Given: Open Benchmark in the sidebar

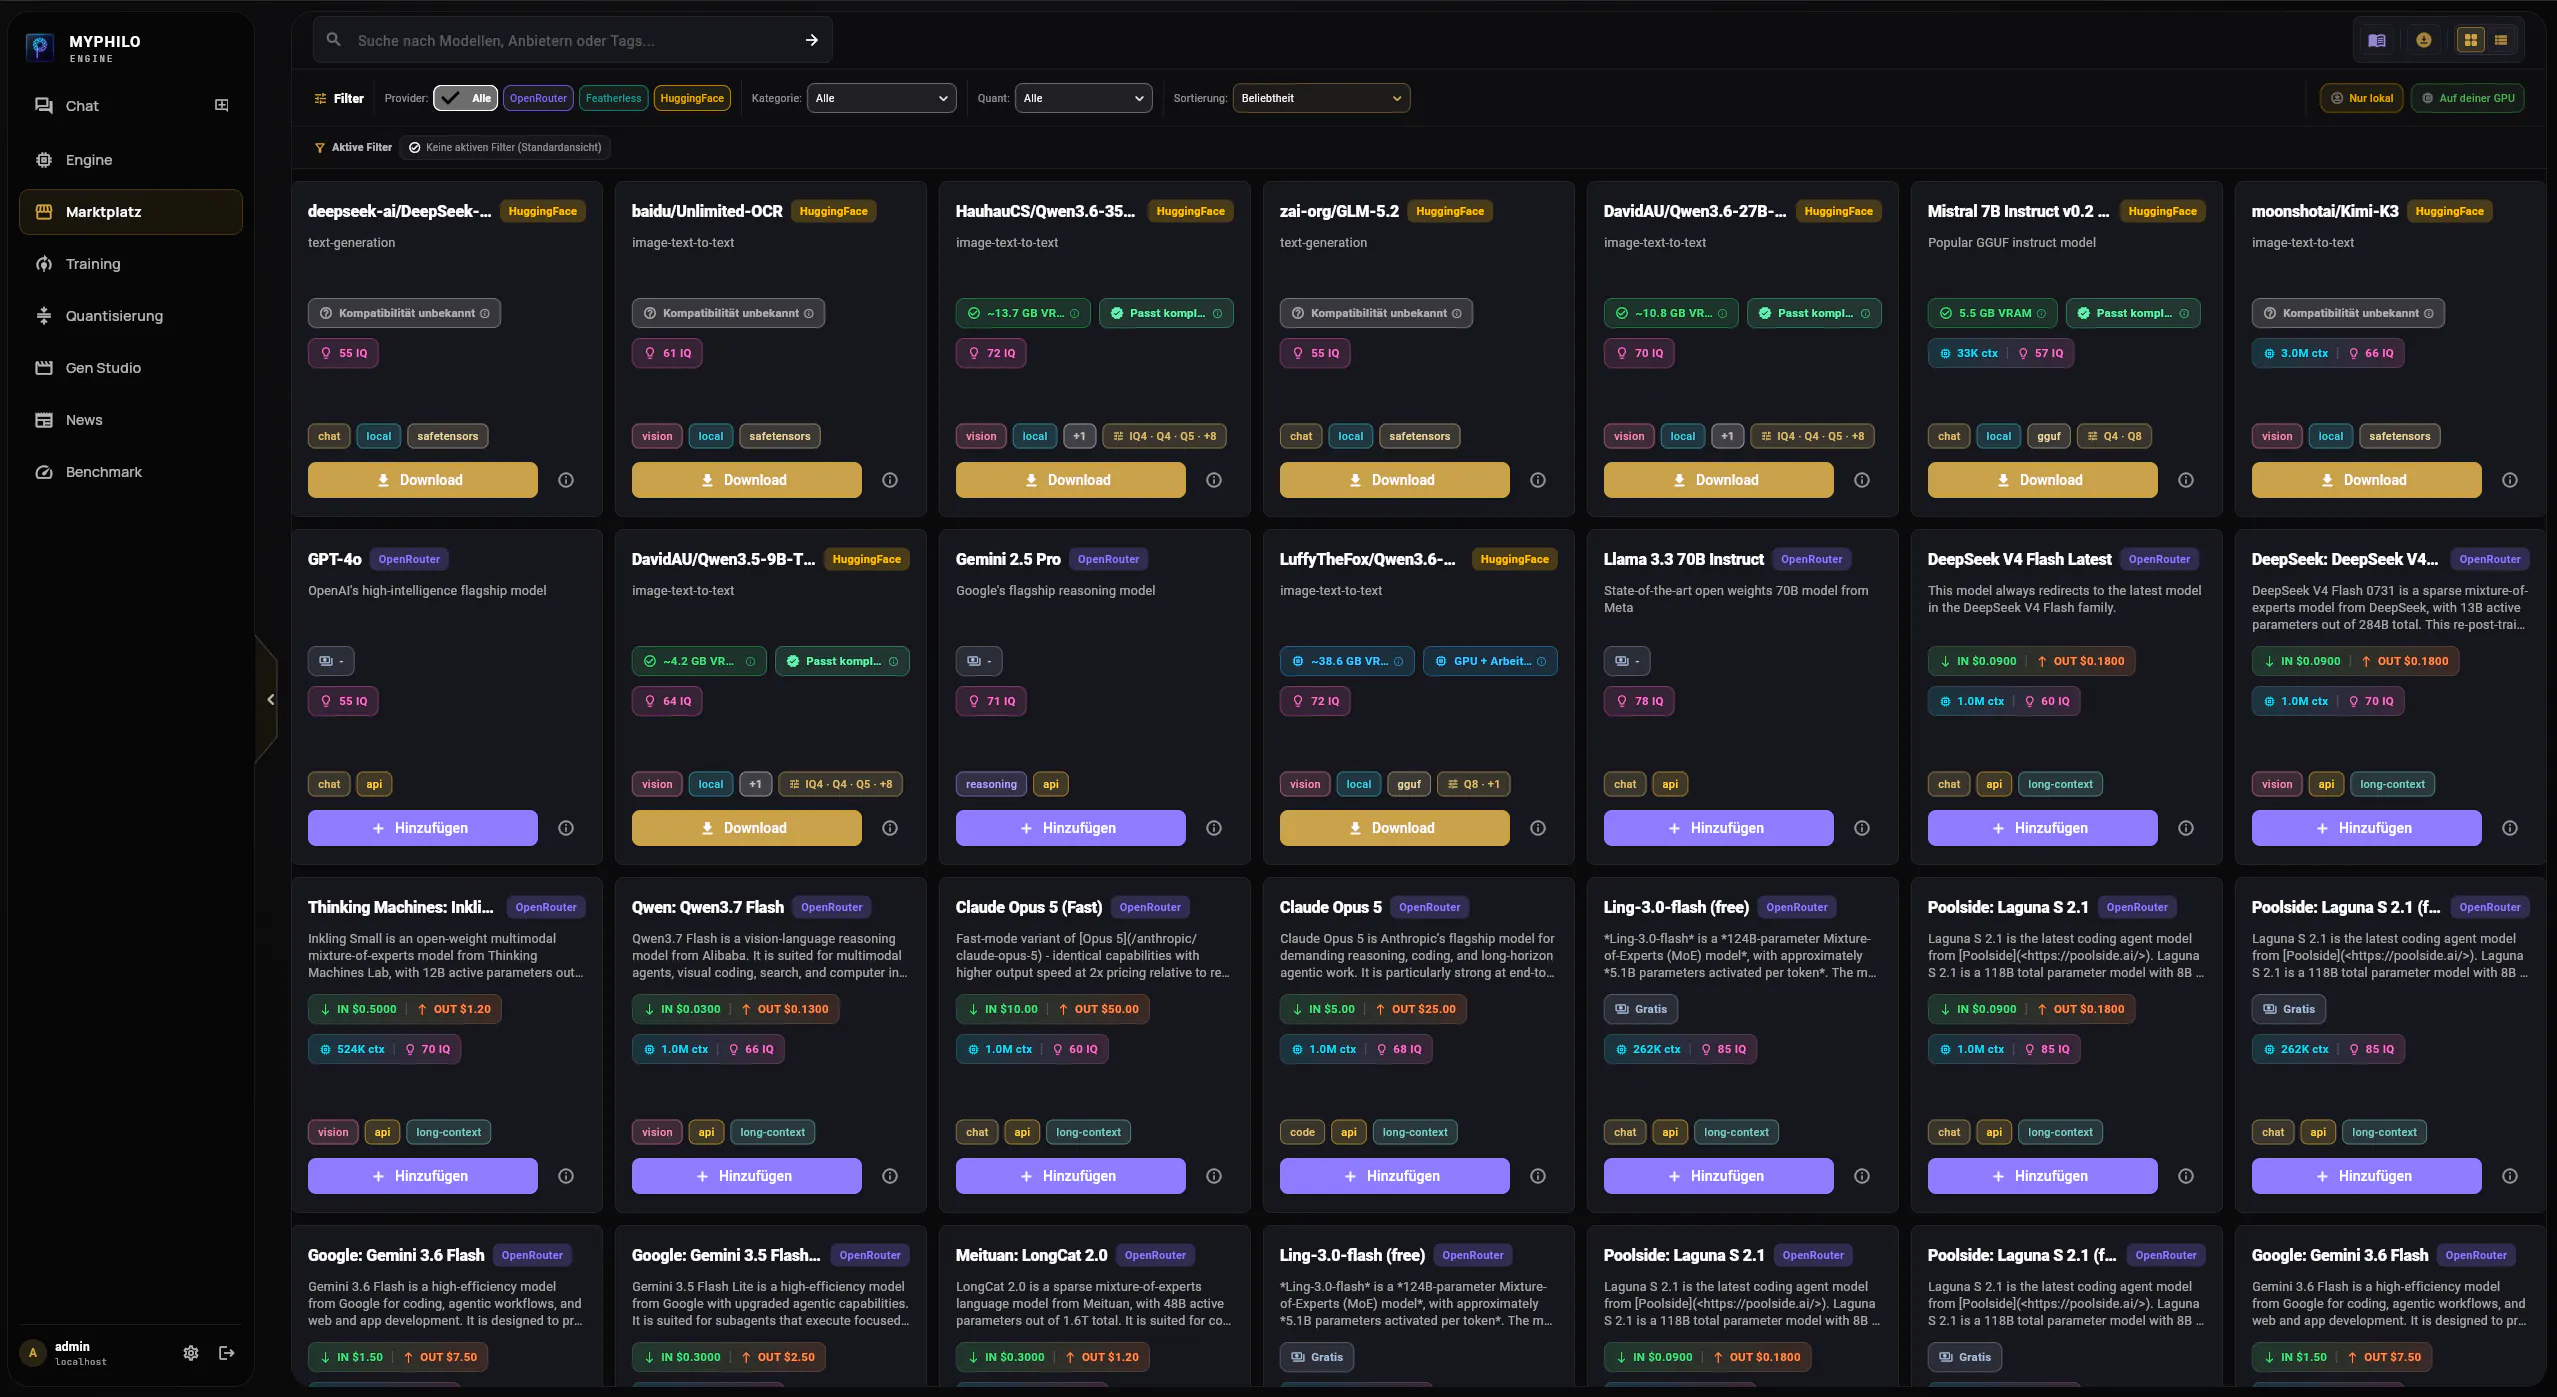Looking at the screenshot, I should pyautogui.click(x=130, y=472).
